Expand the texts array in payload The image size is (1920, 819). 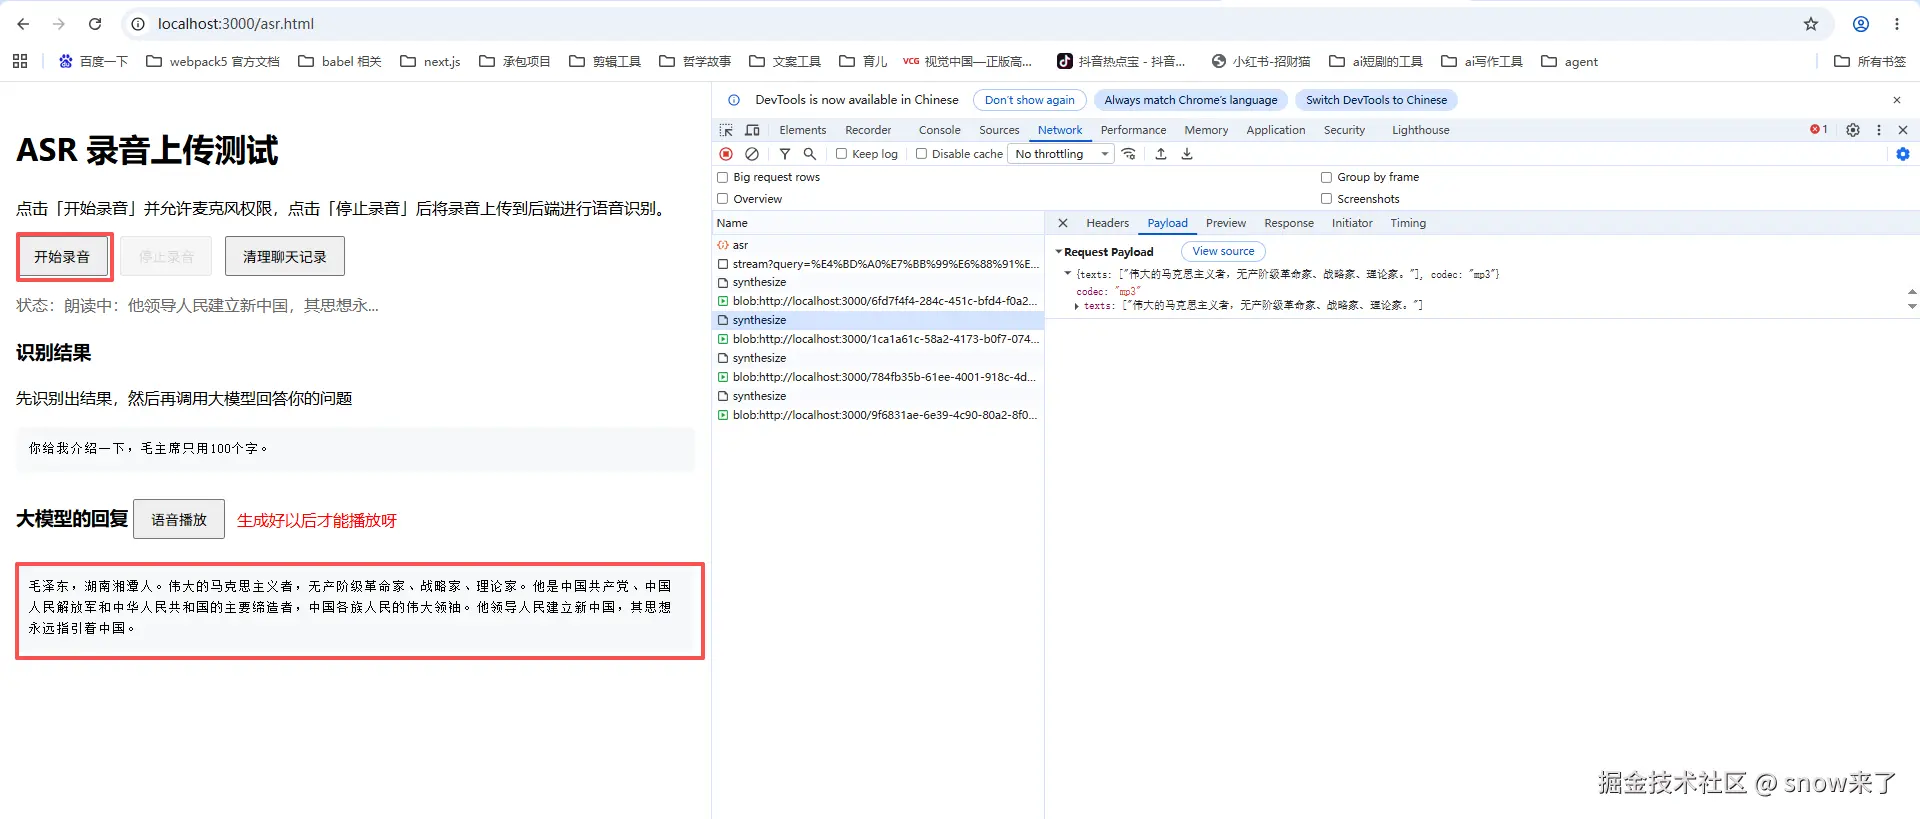click(1077, 306)
